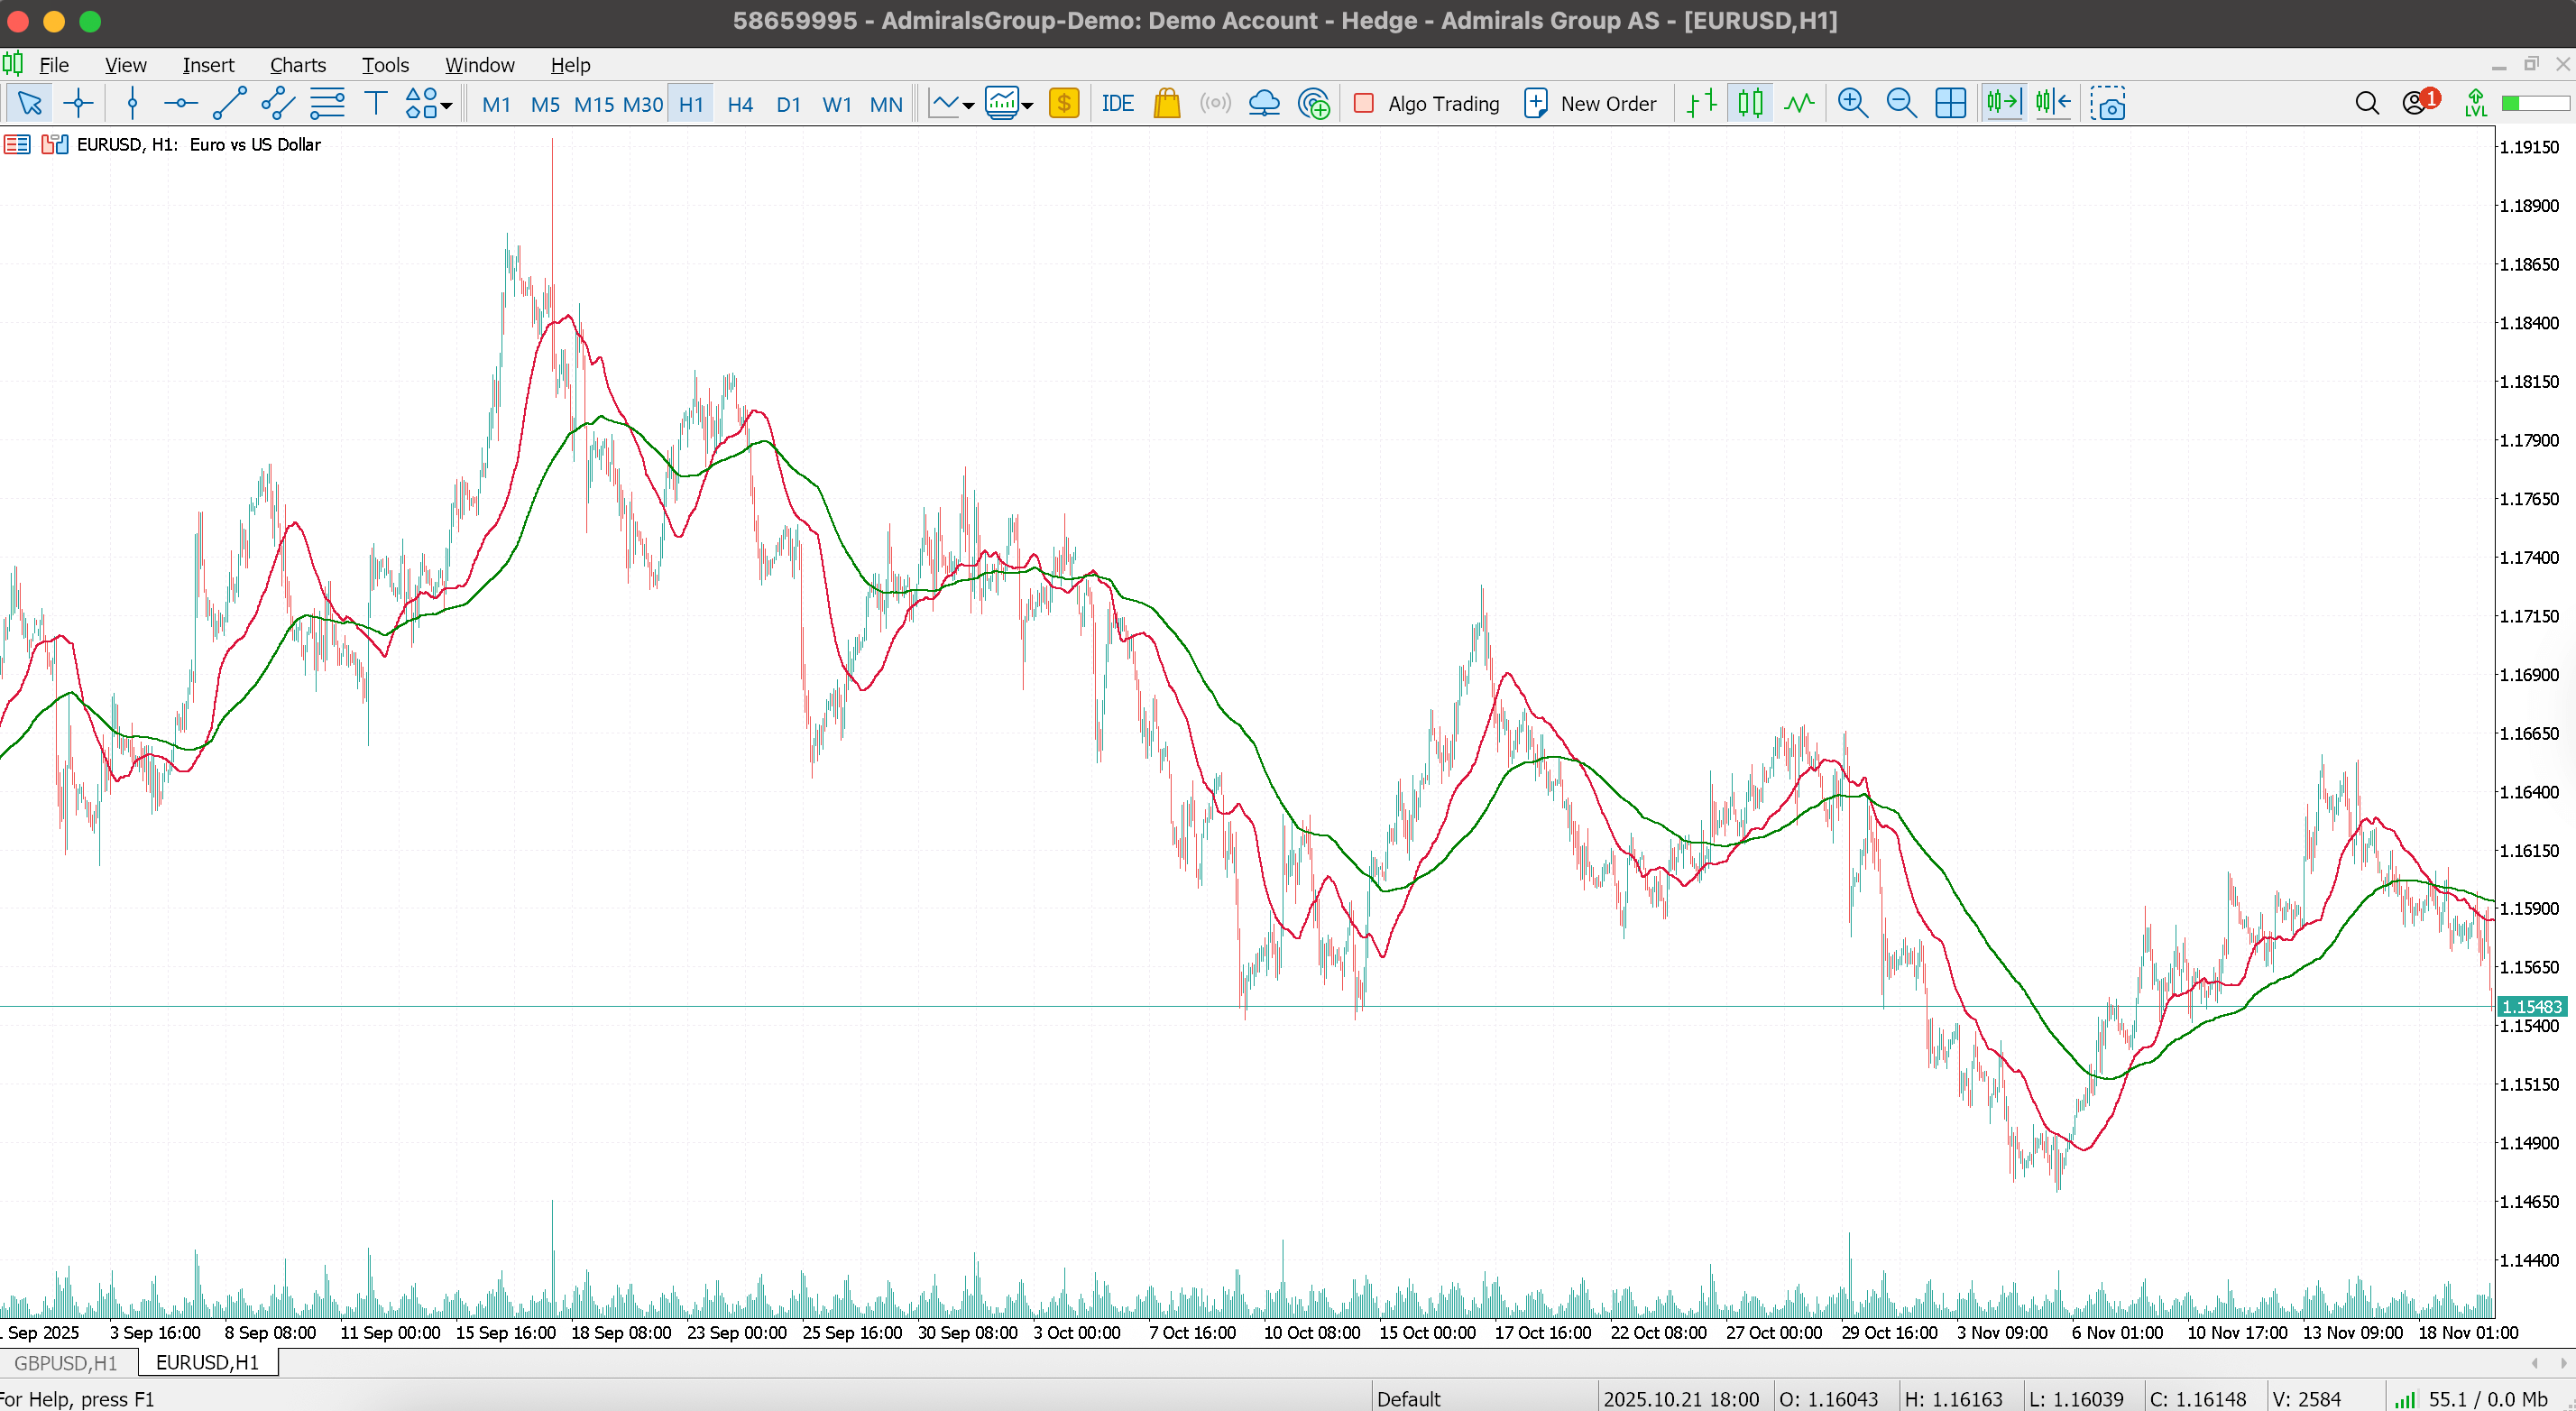The height and width of the screenshot is (1411, 2576).
Task: Tile chart windows with grid icon
Action: point(1950,103)
